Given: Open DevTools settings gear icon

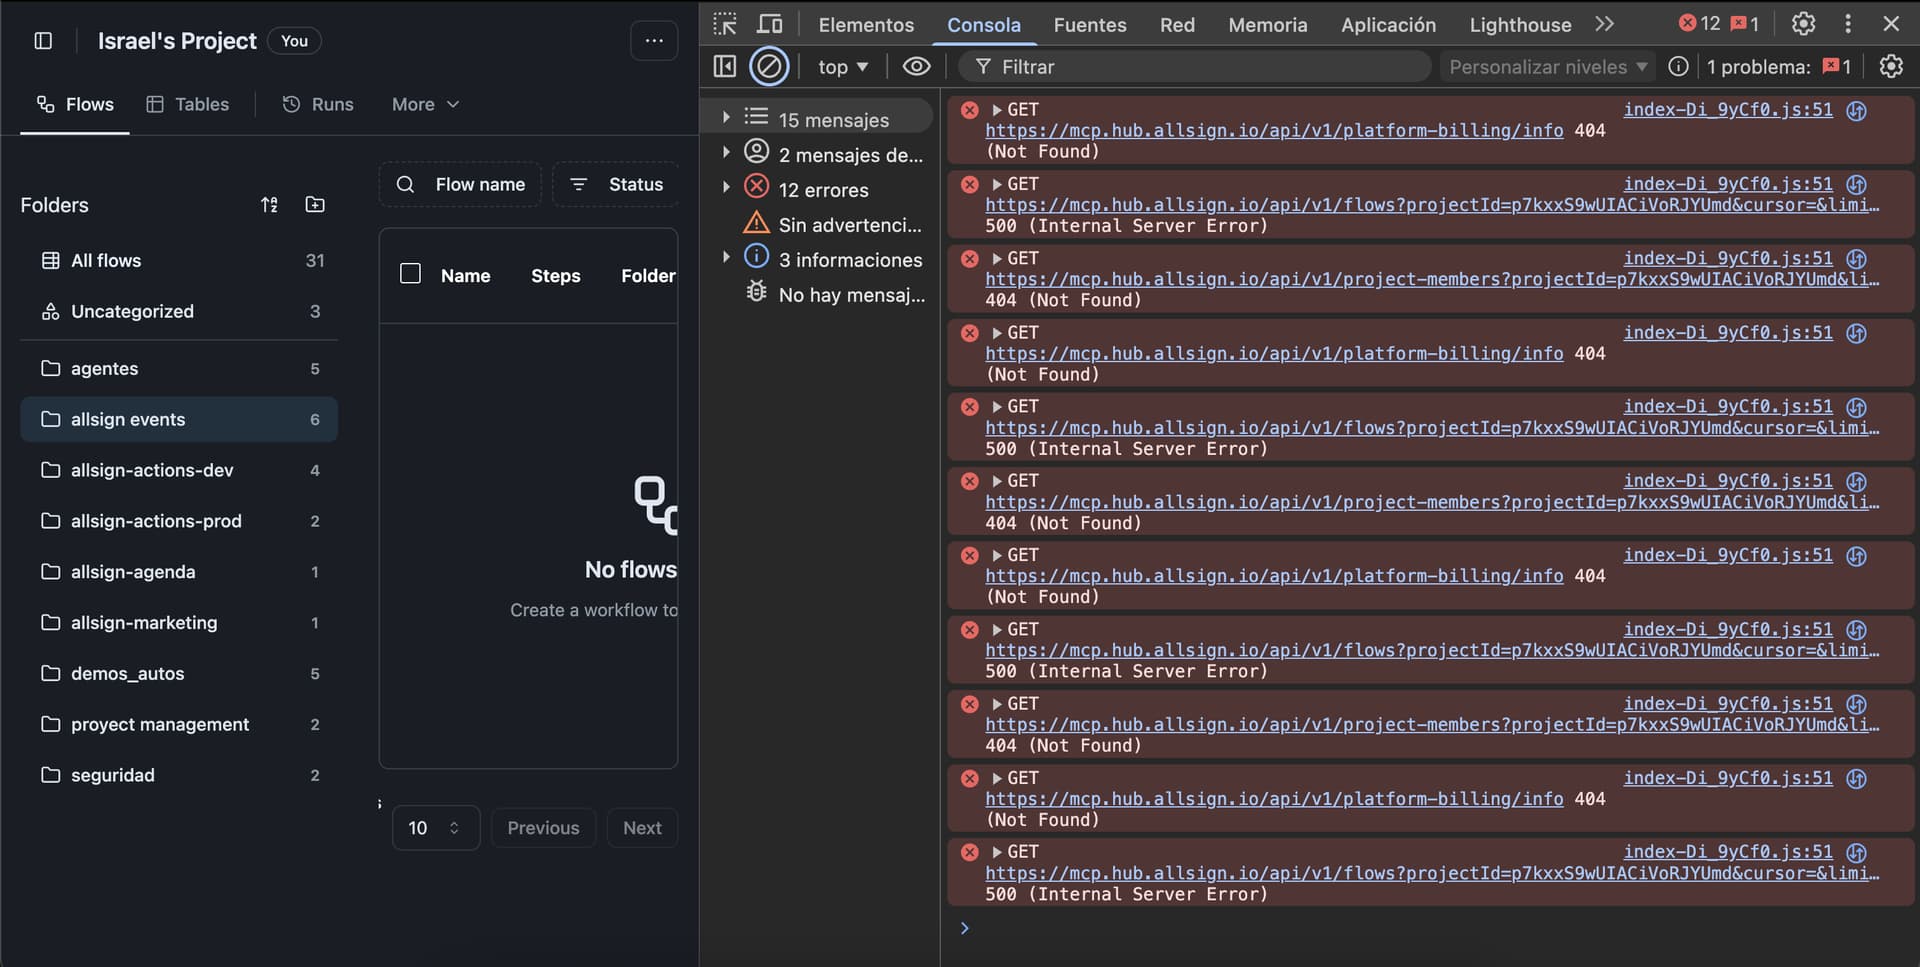Looking at the screenshot, I should click(1803, 24).
